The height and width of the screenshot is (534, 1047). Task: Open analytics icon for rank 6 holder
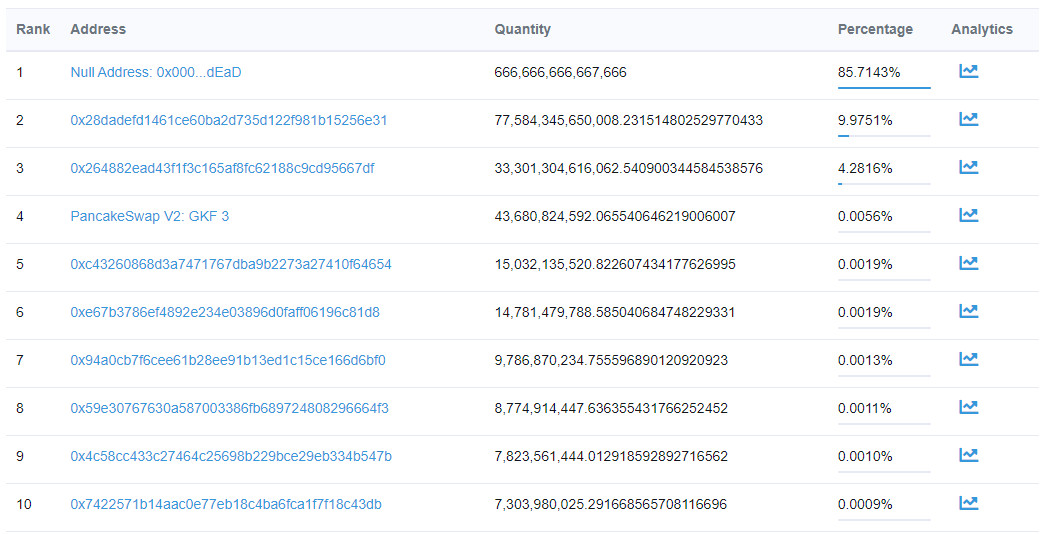(968, 311)
